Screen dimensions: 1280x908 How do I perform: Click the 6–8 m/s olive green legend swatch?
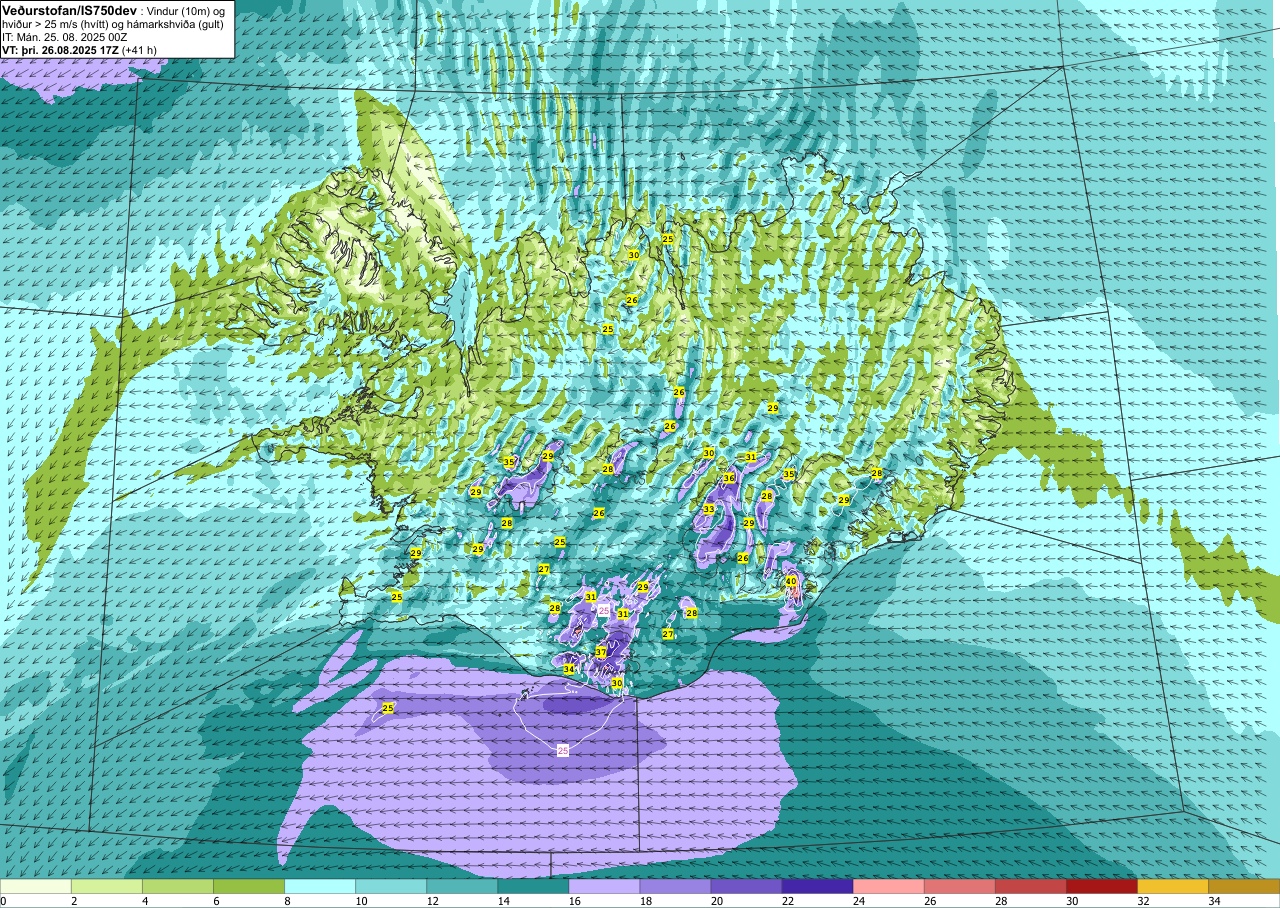(x=249, y=886)
